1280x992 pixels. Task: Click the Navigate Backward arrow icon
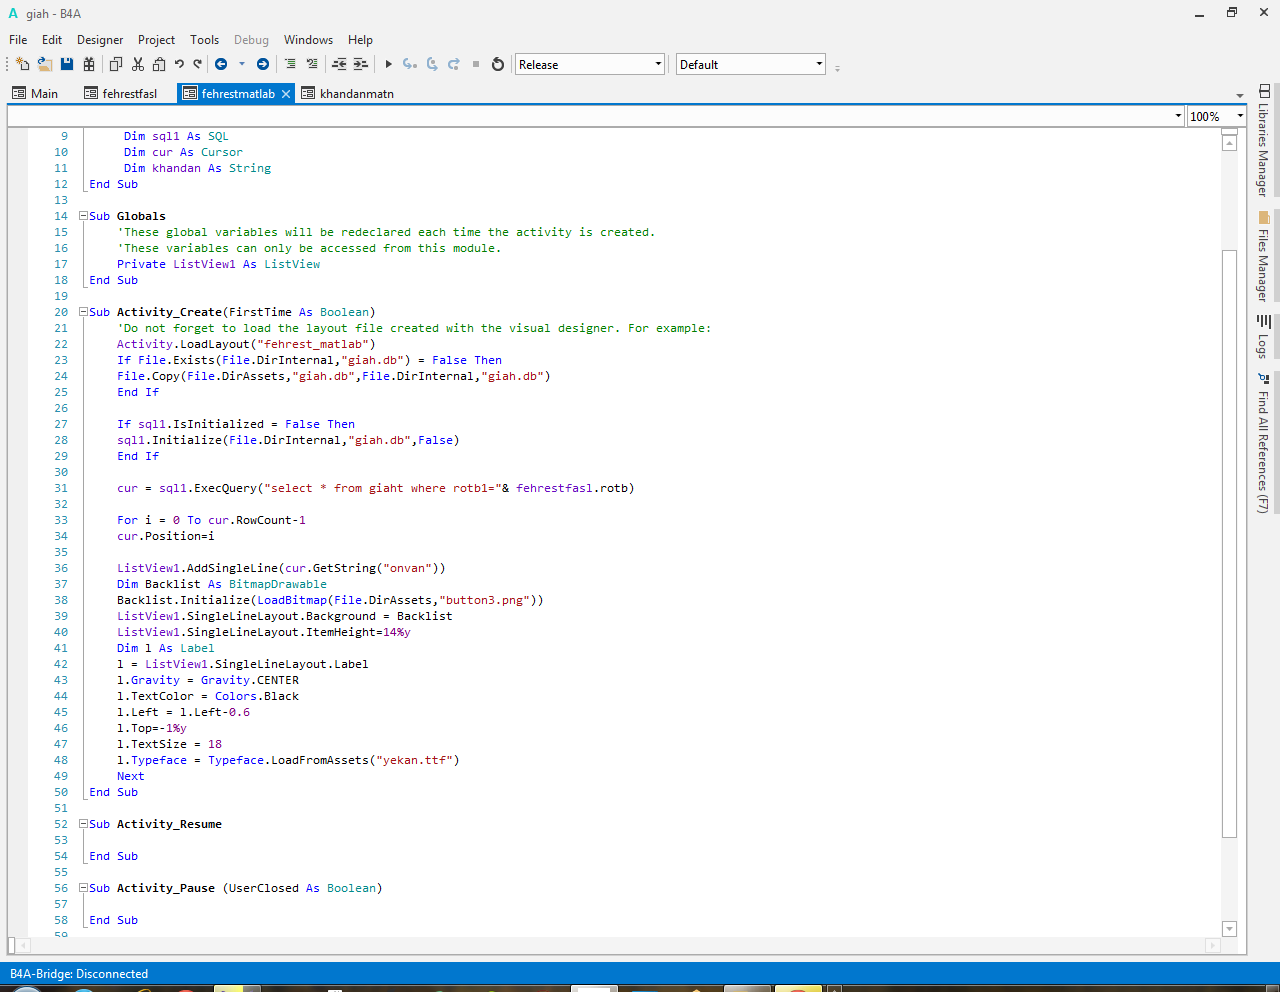221,64
